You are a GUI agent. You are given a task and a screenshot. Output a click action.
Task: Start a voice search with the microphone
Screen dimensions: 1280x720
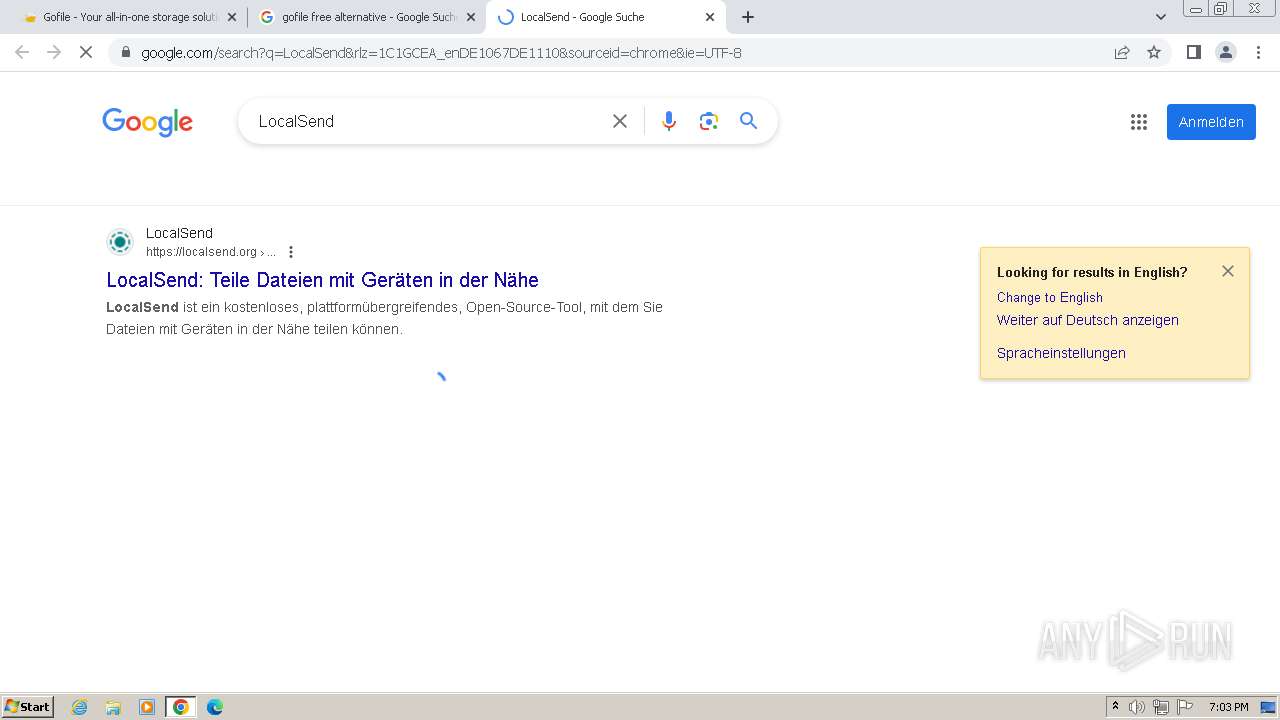click(x=669, y=121)
